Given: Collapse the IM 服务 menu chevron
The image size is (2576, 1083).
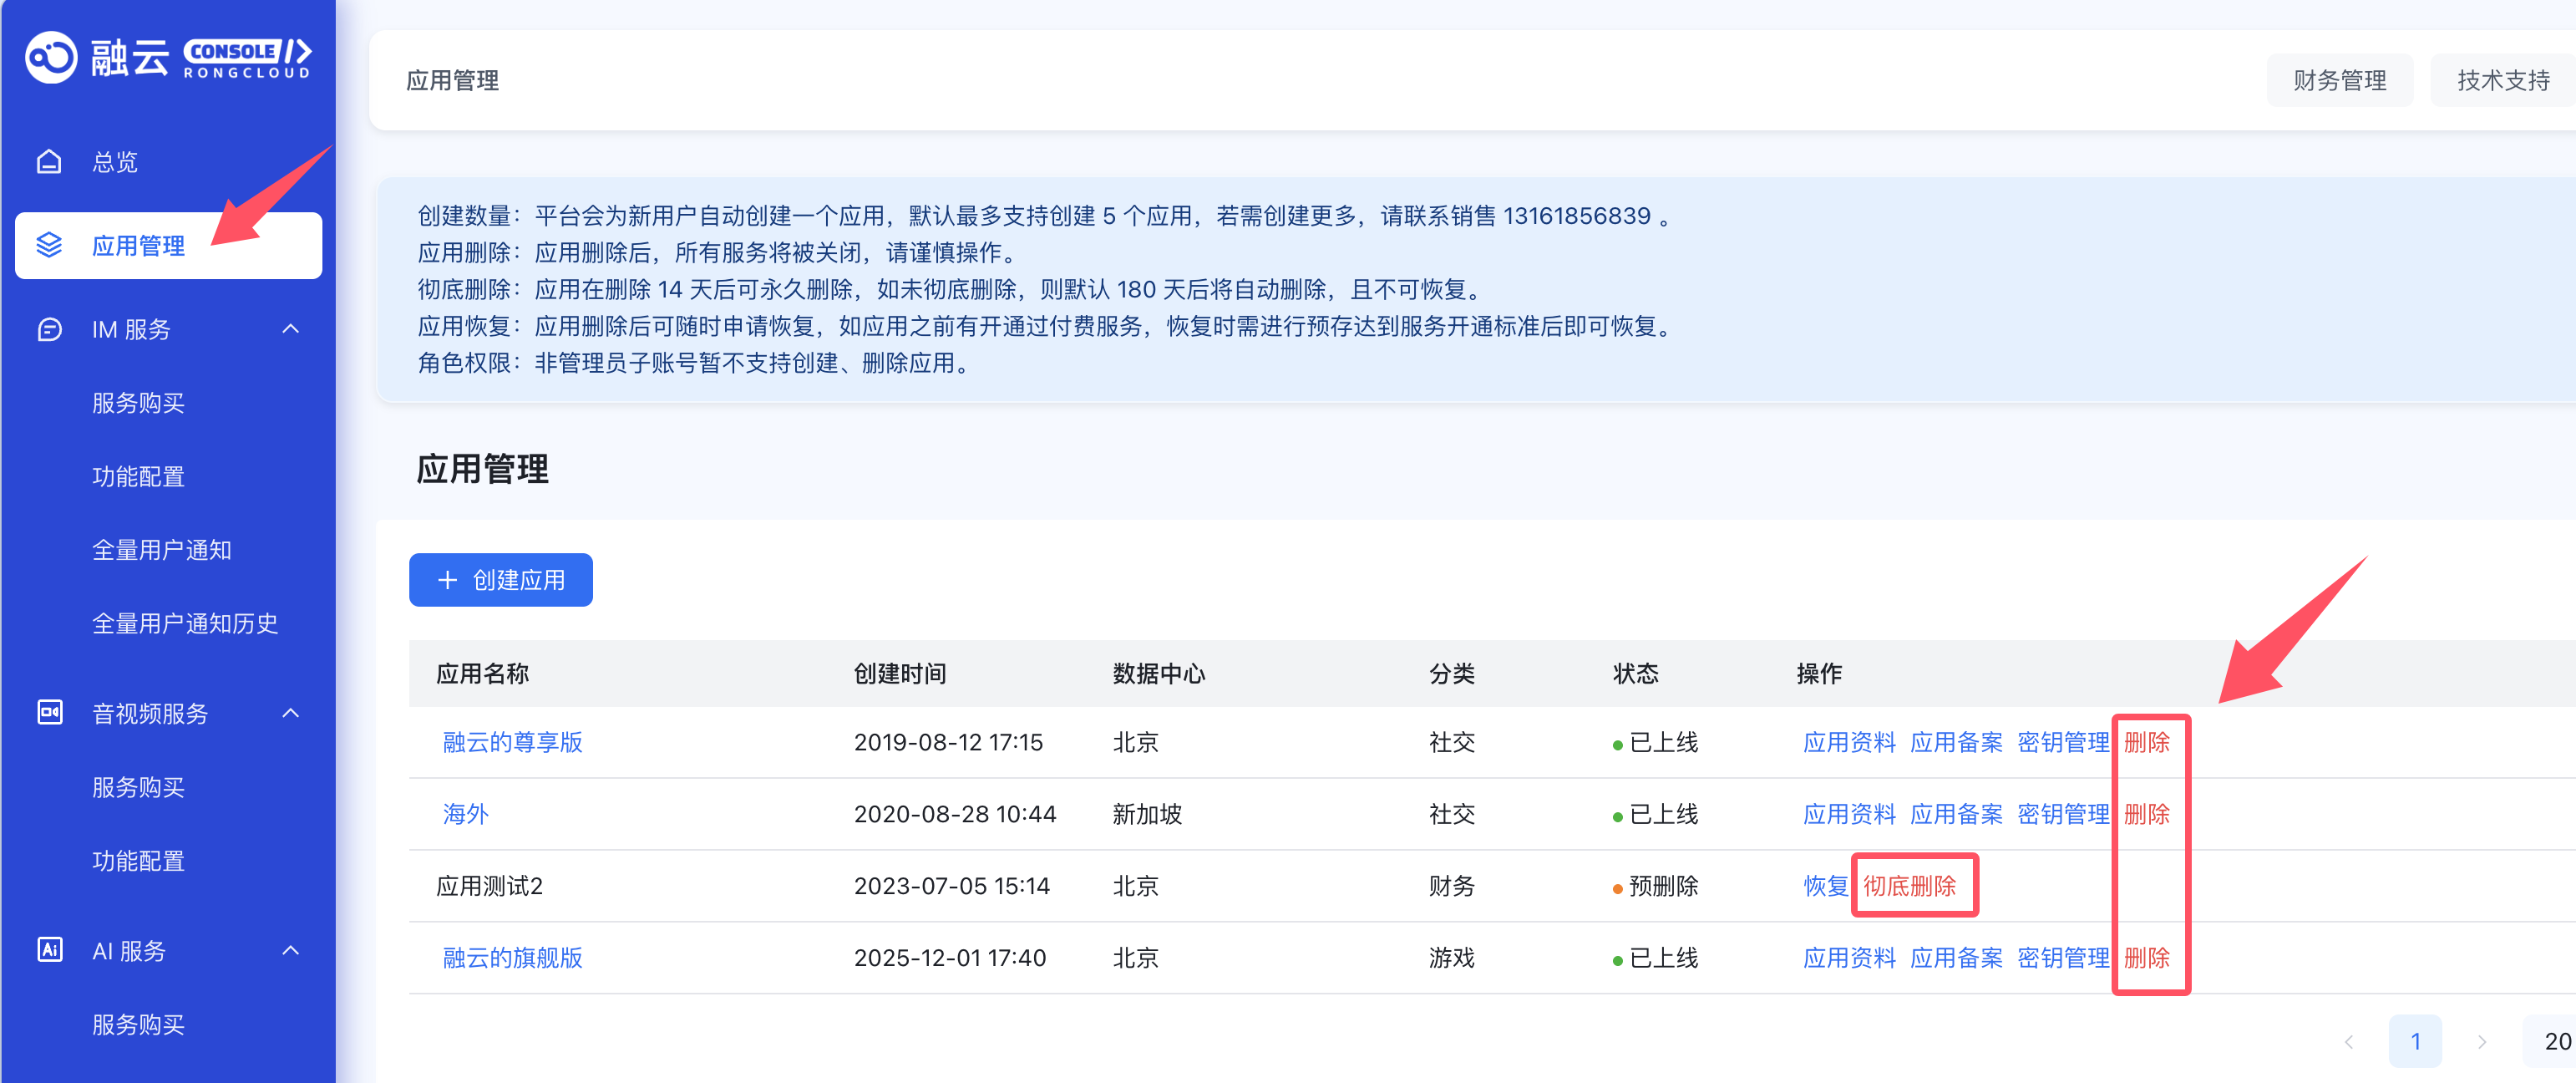Looking at the screenshot, I should [291, 329].
